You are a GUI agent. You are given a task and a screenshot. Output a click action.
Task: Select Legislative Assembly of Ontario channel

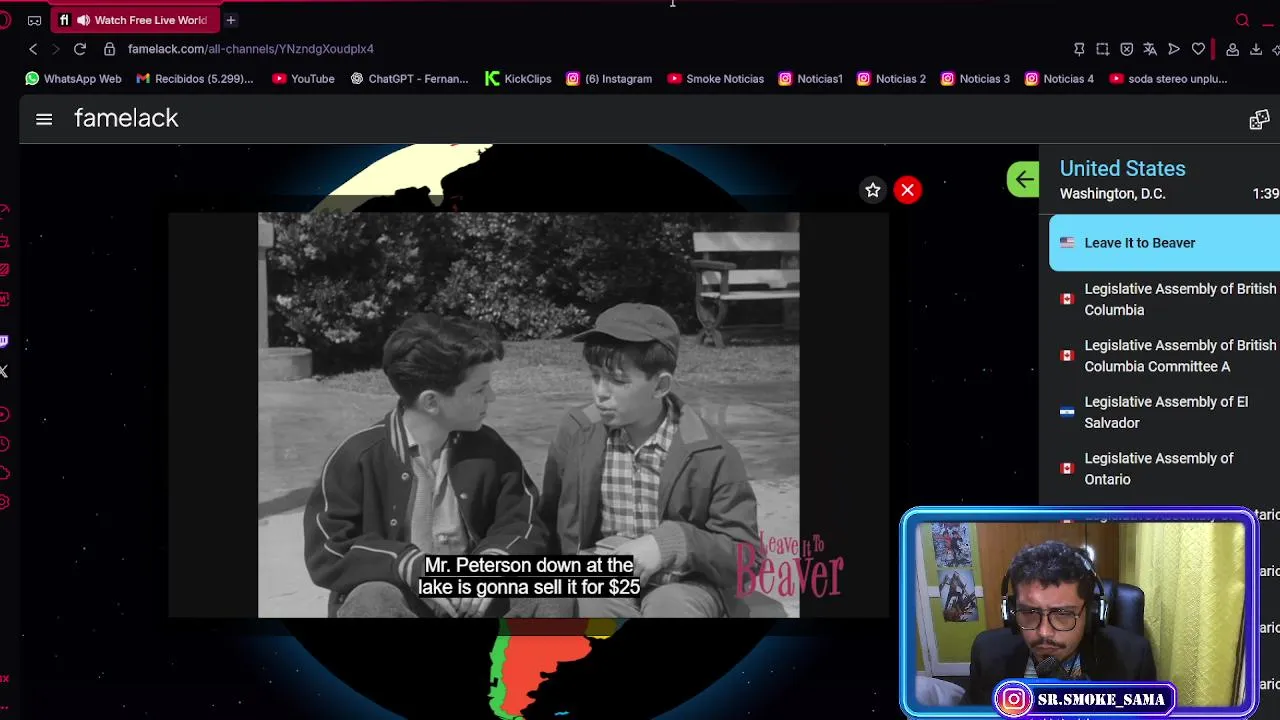[x=1164, y=469]
